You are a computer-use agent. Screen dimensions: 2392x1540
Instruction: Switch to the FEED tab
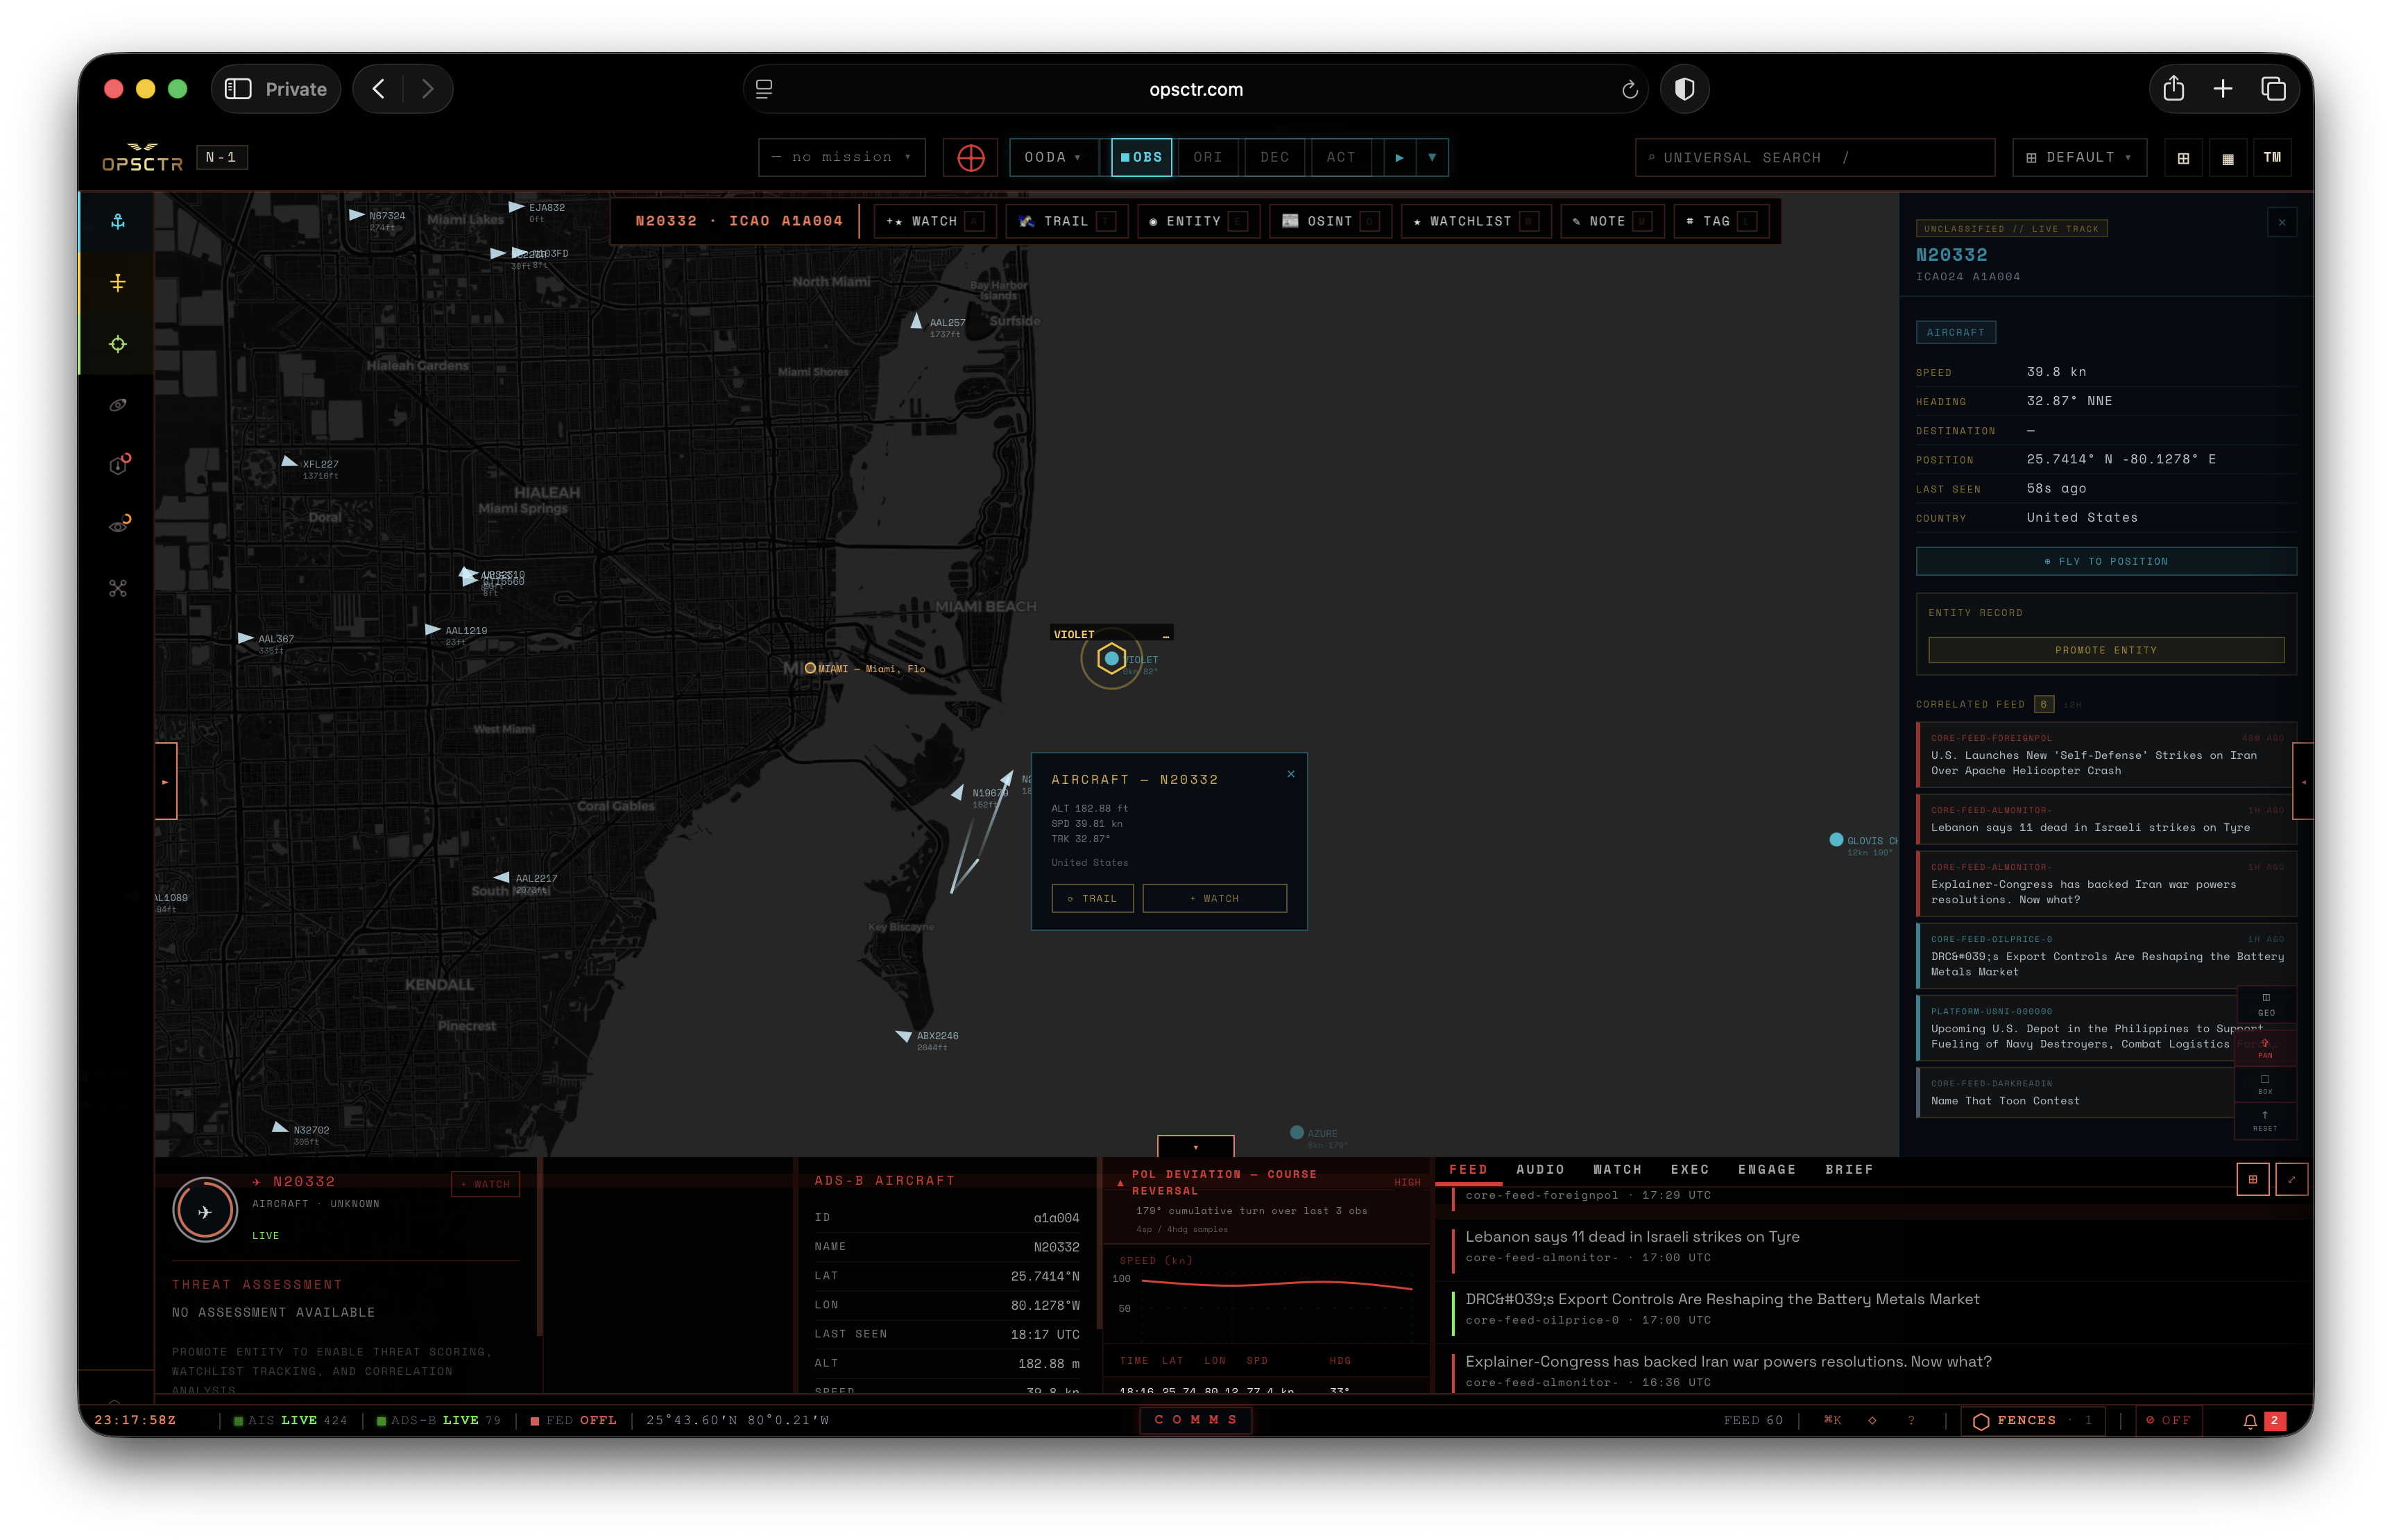coord(1468,1169)
